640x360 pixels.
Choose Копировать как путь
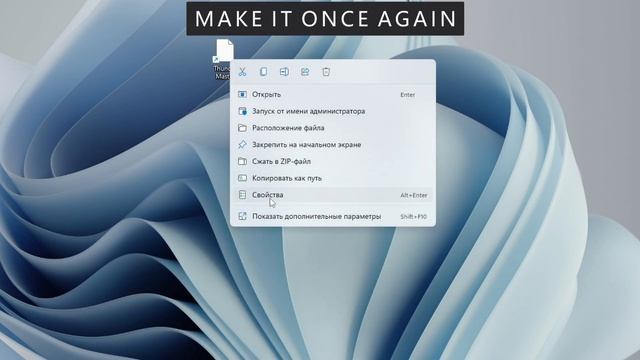[333, 178]
